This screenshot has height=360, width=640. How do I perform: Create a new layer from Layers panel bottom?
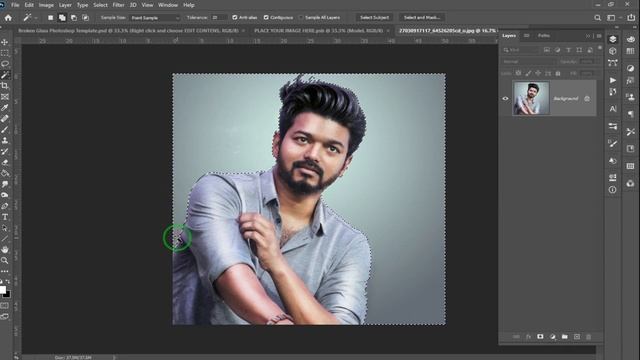tap(577, 337)
